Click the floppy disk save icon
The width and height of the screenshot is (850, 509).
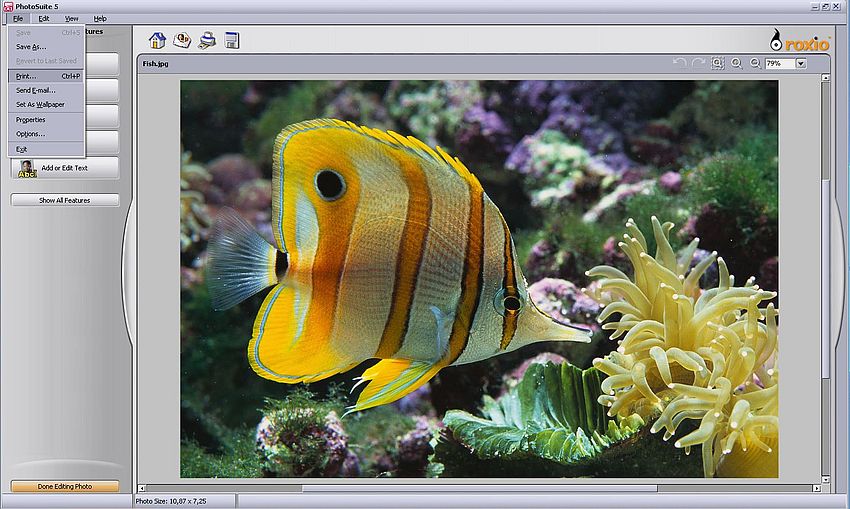point(232,41)
